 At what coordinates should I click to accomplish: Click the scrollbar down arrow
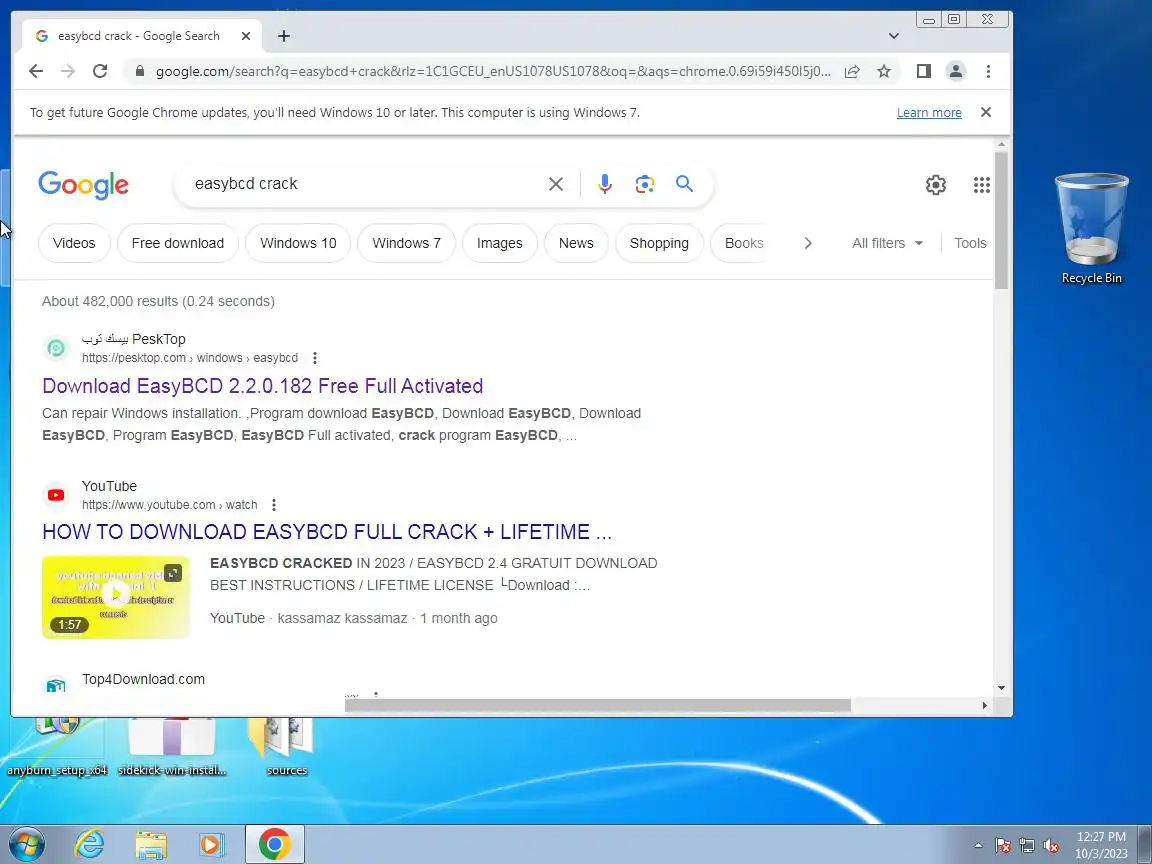[x=1001, y=688]
